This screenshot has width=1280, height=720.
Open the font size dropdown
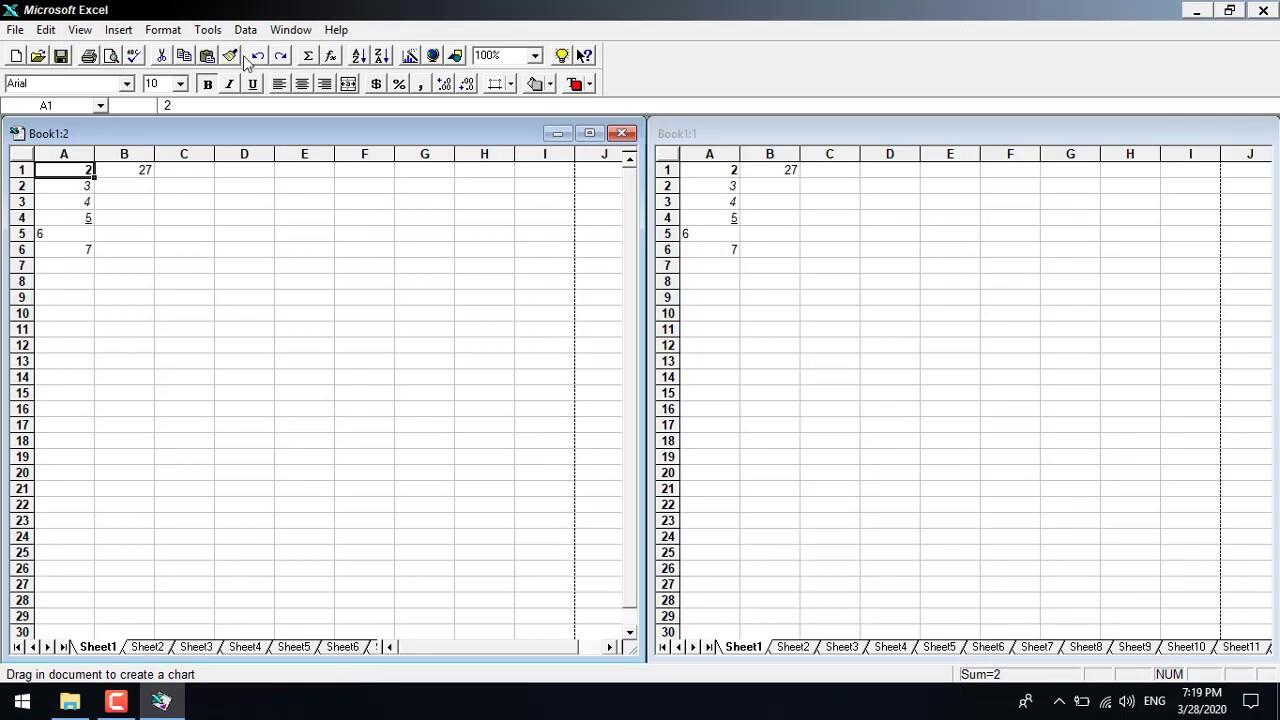180,84
